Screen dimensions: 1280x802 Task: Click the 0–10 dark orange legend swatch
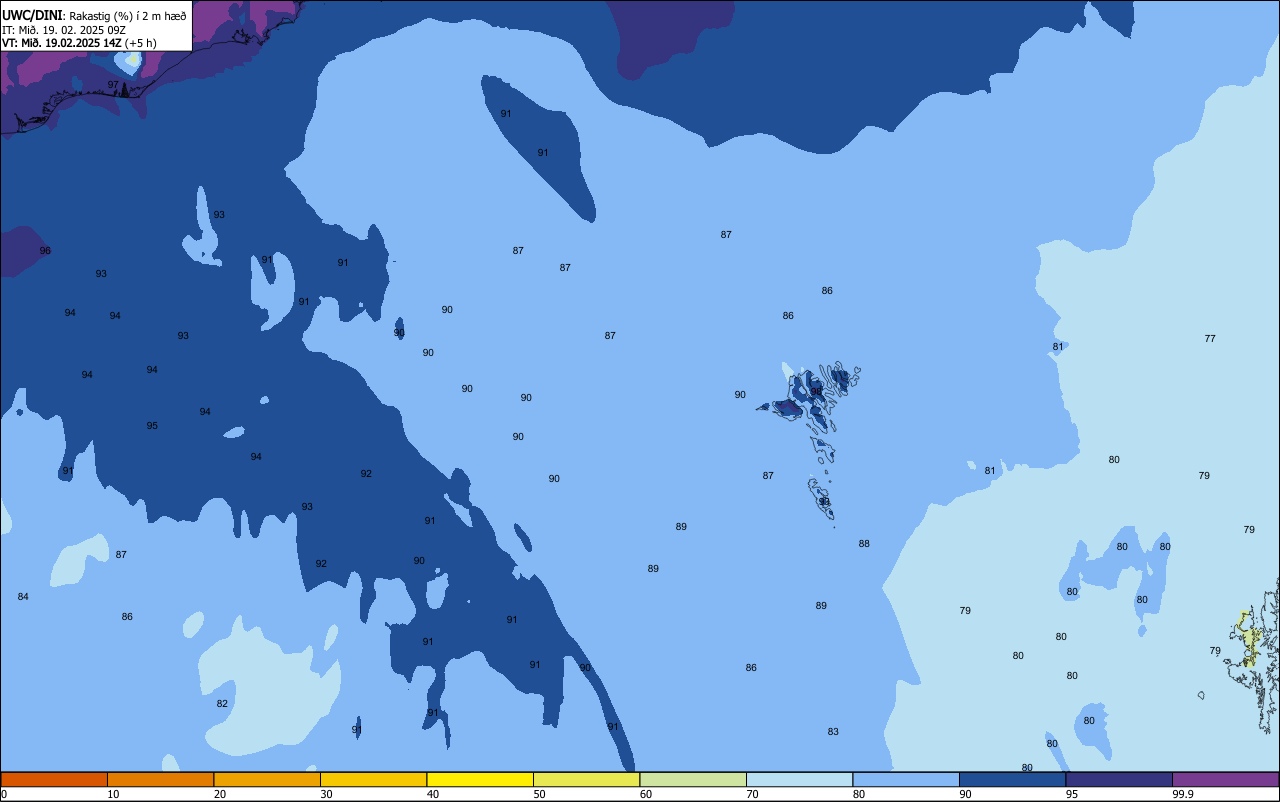pyautogui.click(x=54, y=779)
